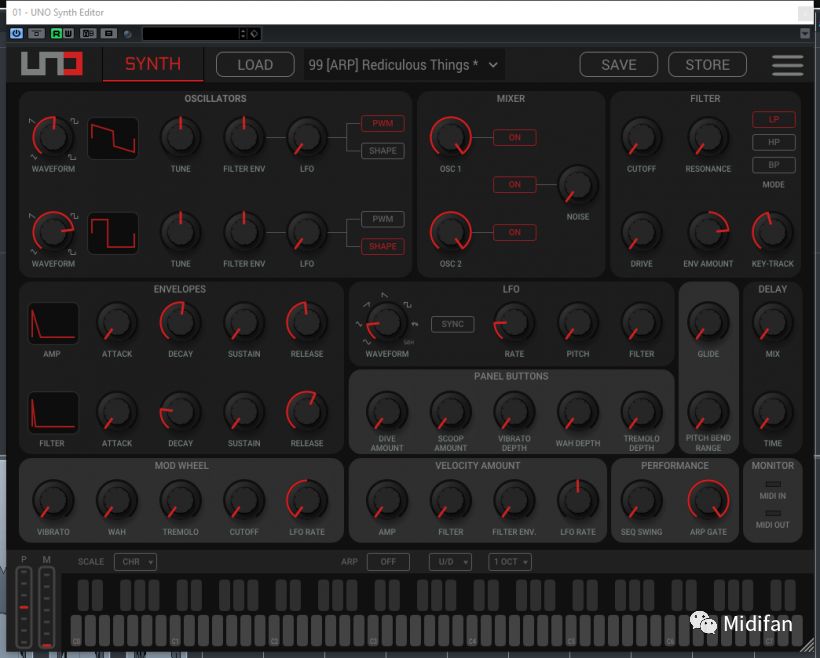Image resolution: width=820 pixels, height=658 pixels.
Task: Click the DIVE AMOUNT knob
Action: click(x=386, y=412)
